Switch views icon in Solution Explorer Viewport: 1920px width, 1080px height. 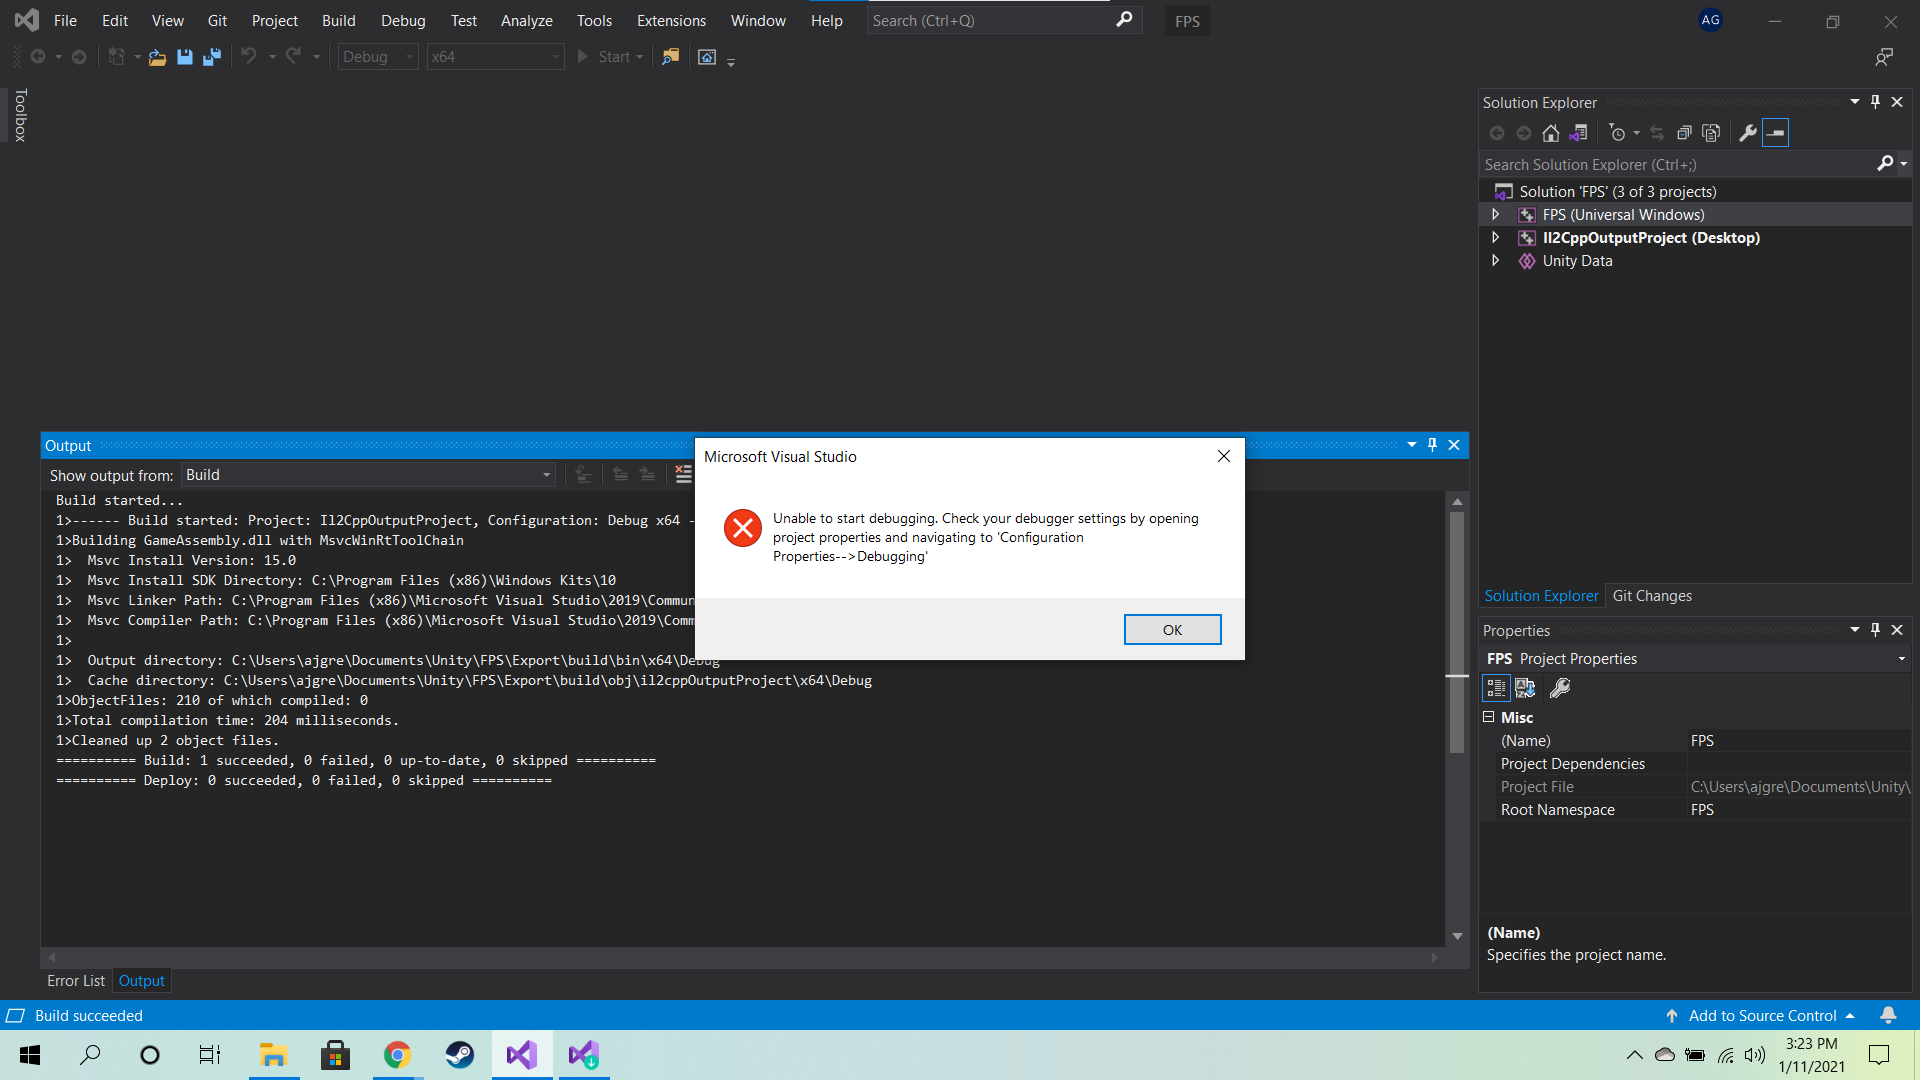(1578, 133)
